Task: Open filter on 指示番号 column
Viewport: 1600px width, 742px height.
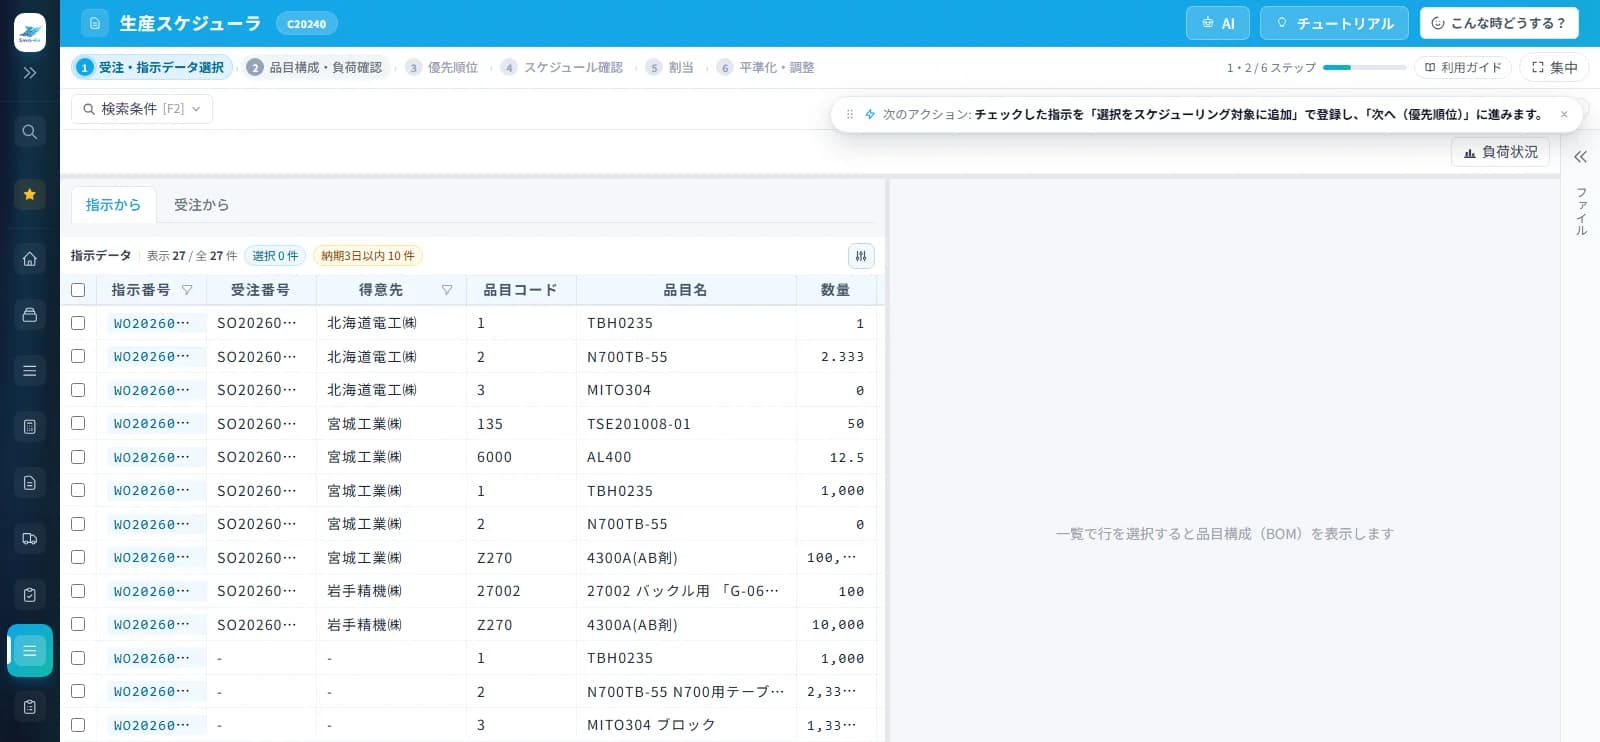Action: [x=187, y=290]
